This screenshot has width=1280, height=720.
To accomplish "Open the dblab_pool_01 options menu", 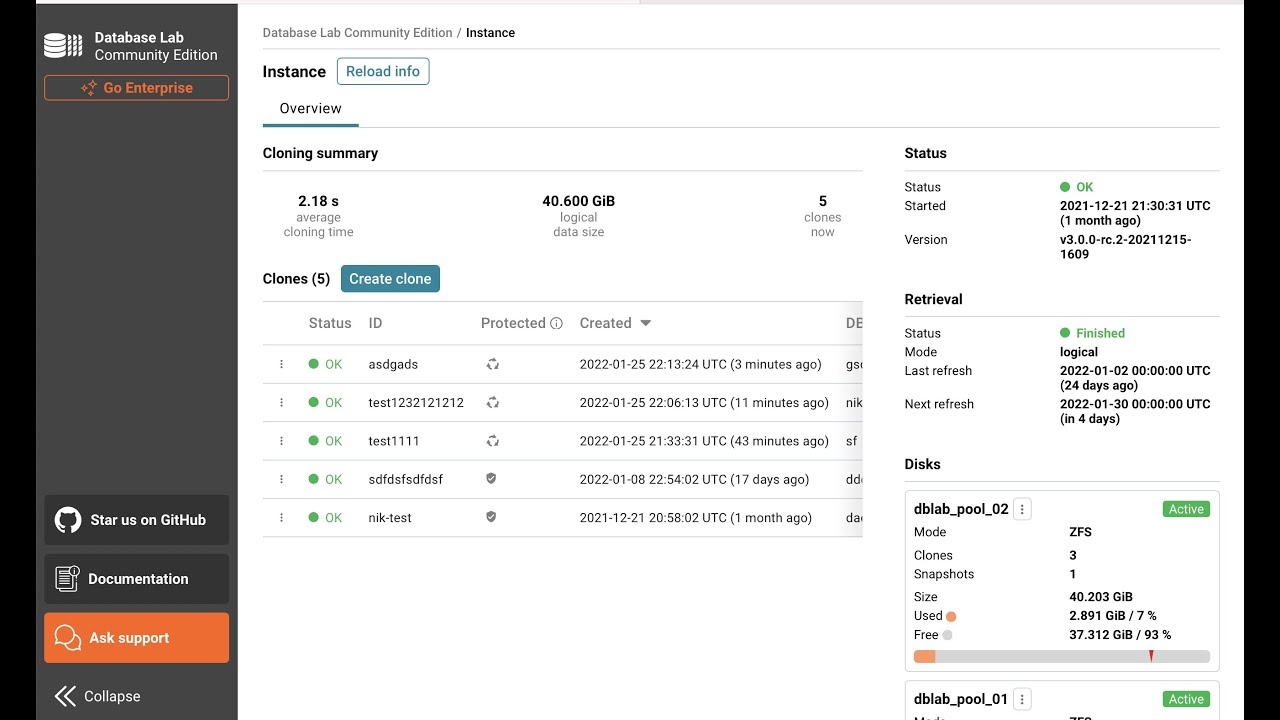I will coord(1022,699).
